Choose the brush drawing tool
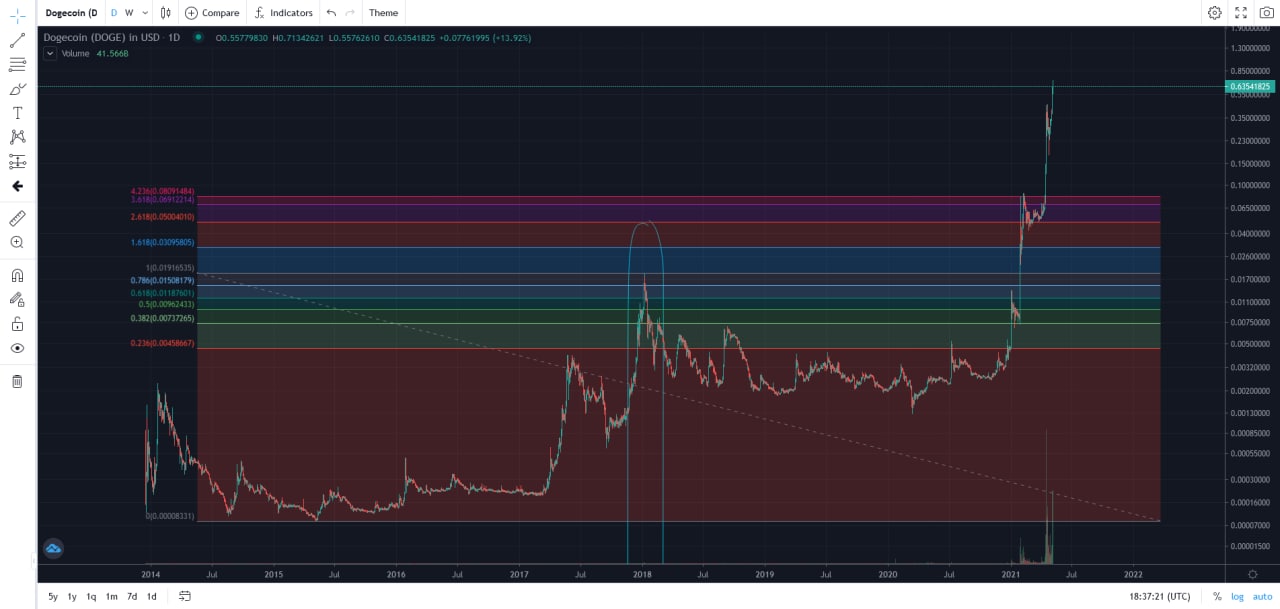The height and width of the screenshot is (609, 1280). (17, 89)
